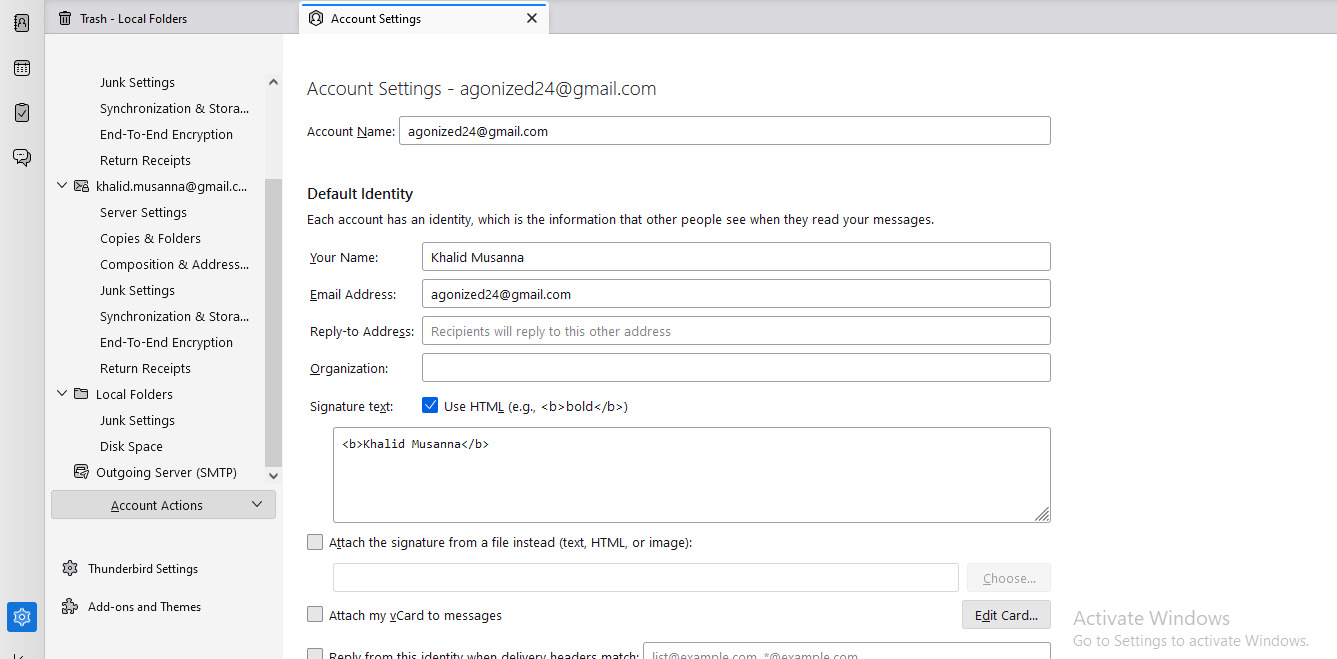Click the folder icon beside Local Folders
The height and width of the screenshot is (659, 1337).
81,394
